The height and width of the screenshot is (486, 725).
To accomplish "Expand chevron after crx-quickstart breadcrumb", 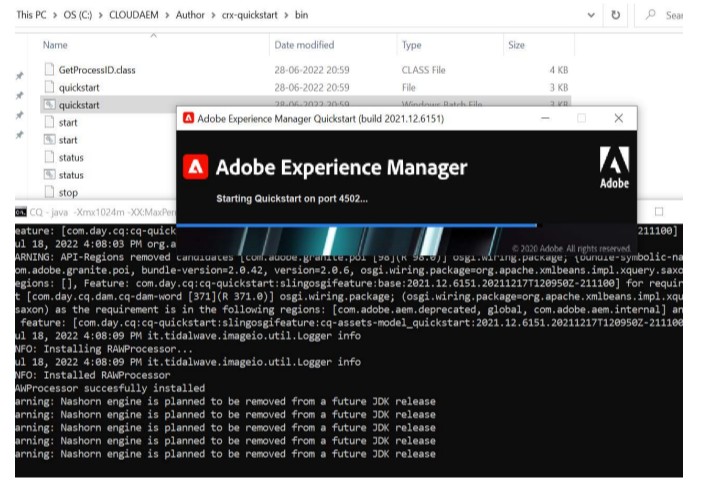I will click(286, 15).
